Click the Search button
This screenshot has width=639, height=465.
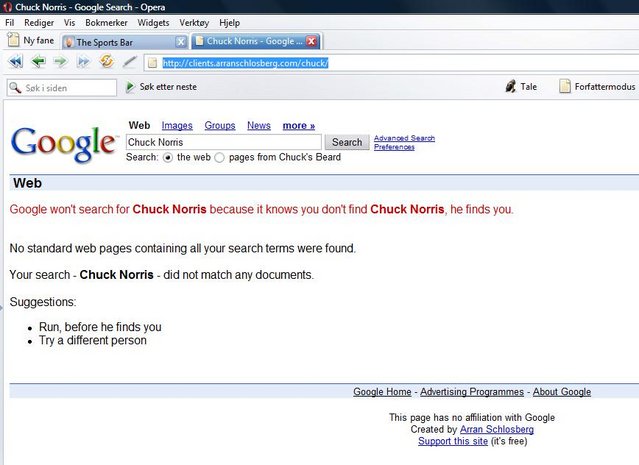tap(347, 142)
